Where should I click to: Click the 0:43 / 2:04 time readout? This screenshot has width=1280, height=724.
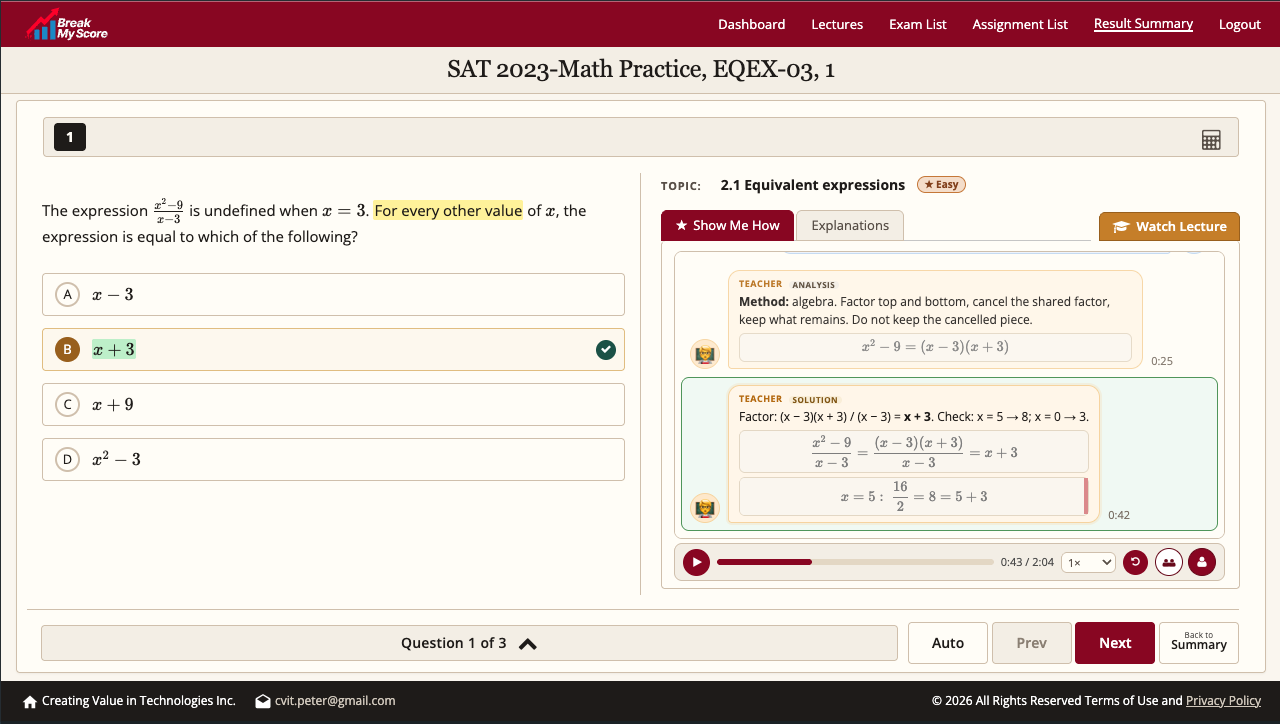[x=1027, y=562]
